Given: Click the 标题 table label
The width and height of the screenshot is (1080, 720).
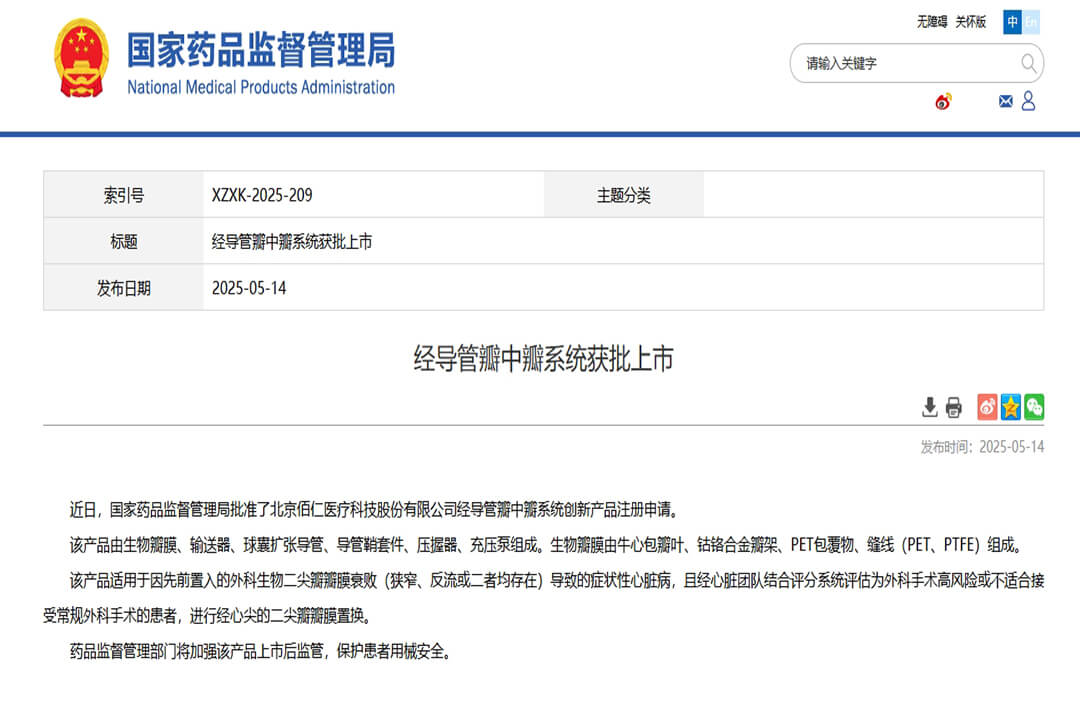Looking at the screenshot, I should coord(124,242).
